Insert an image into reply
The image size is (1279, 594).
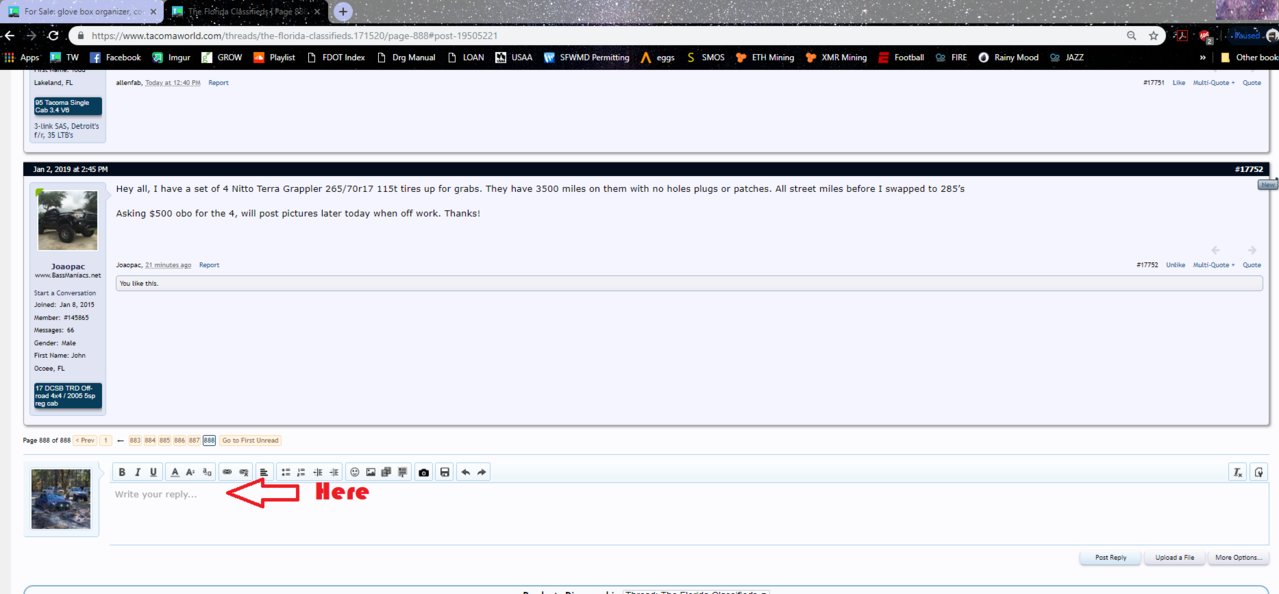371,472
